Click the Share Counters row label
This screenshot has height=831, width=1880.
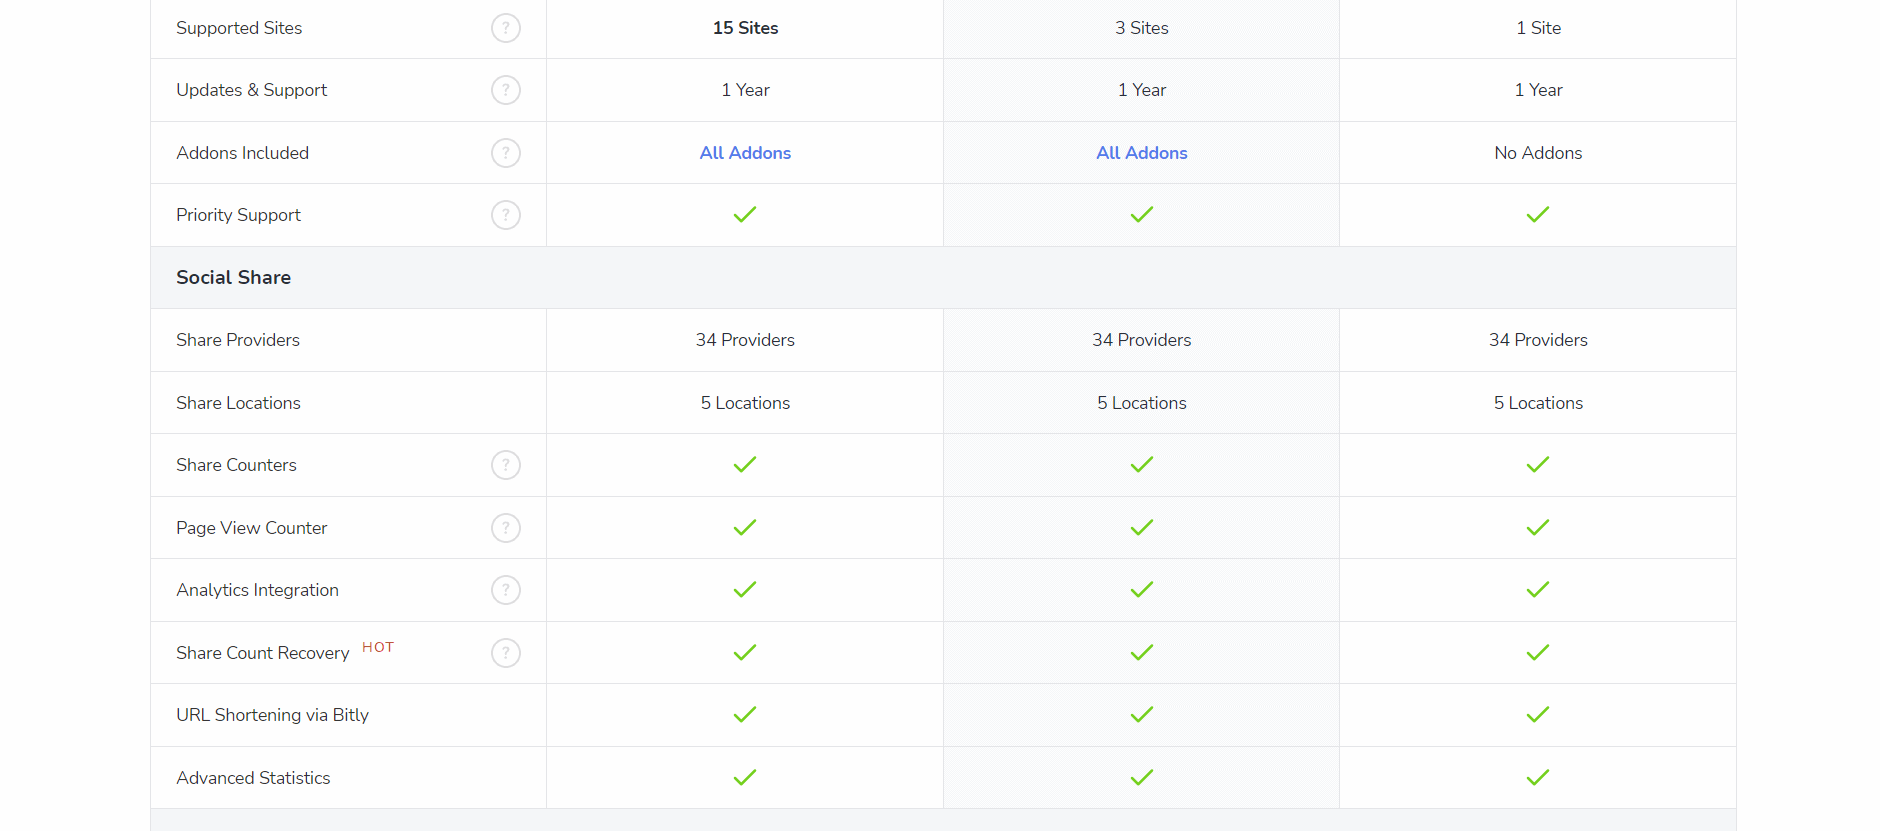coord(236,465)
